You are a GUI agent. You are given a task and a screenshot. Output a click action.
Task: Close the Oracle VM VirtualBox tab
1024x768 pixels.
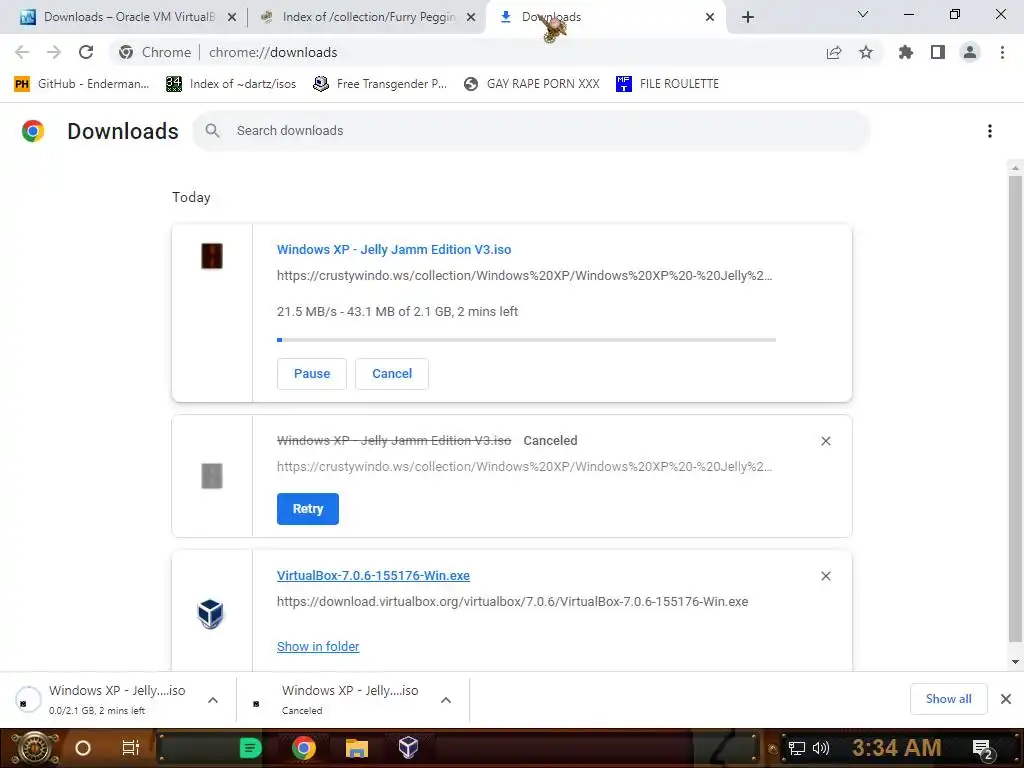[x=232, y=17]
